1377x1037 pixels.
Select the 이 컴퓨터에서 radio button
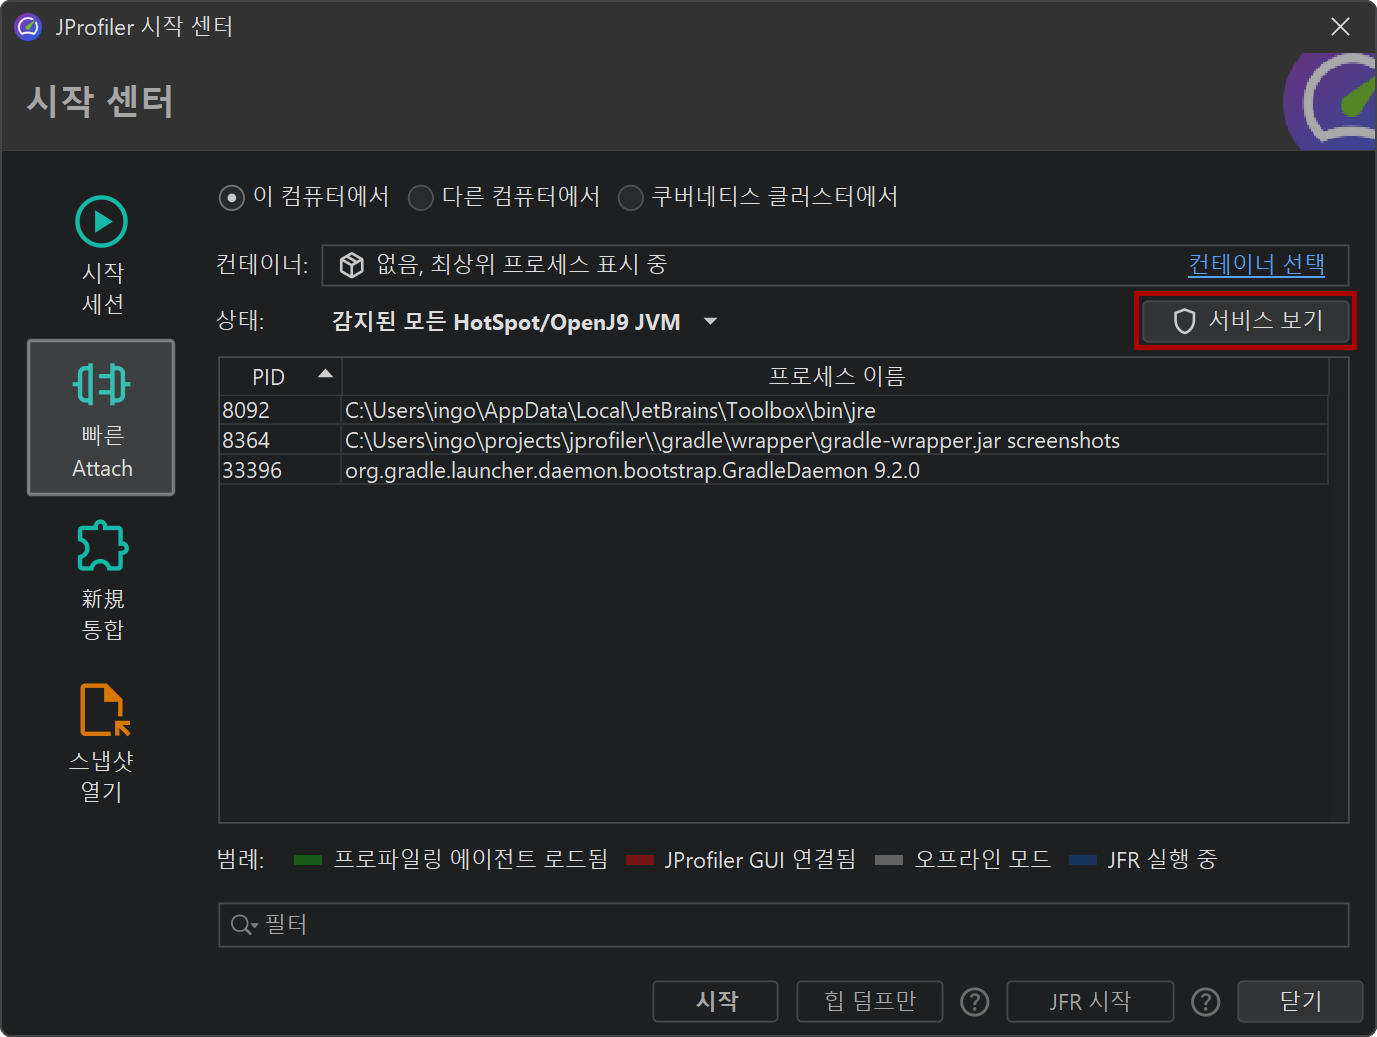pyautogui.click(x=231, y=198)
